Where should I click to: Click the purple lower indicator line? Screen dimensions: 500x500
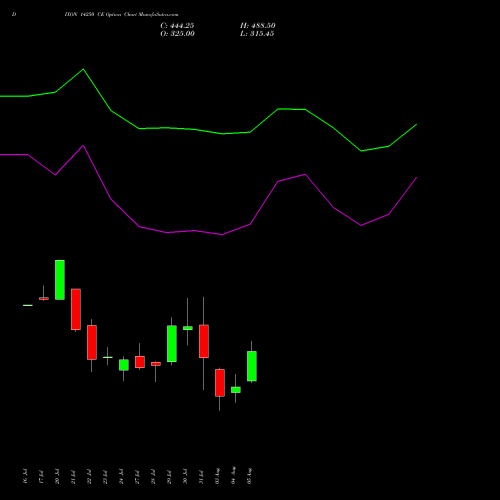pyautogui.click(x=208, y=232)
